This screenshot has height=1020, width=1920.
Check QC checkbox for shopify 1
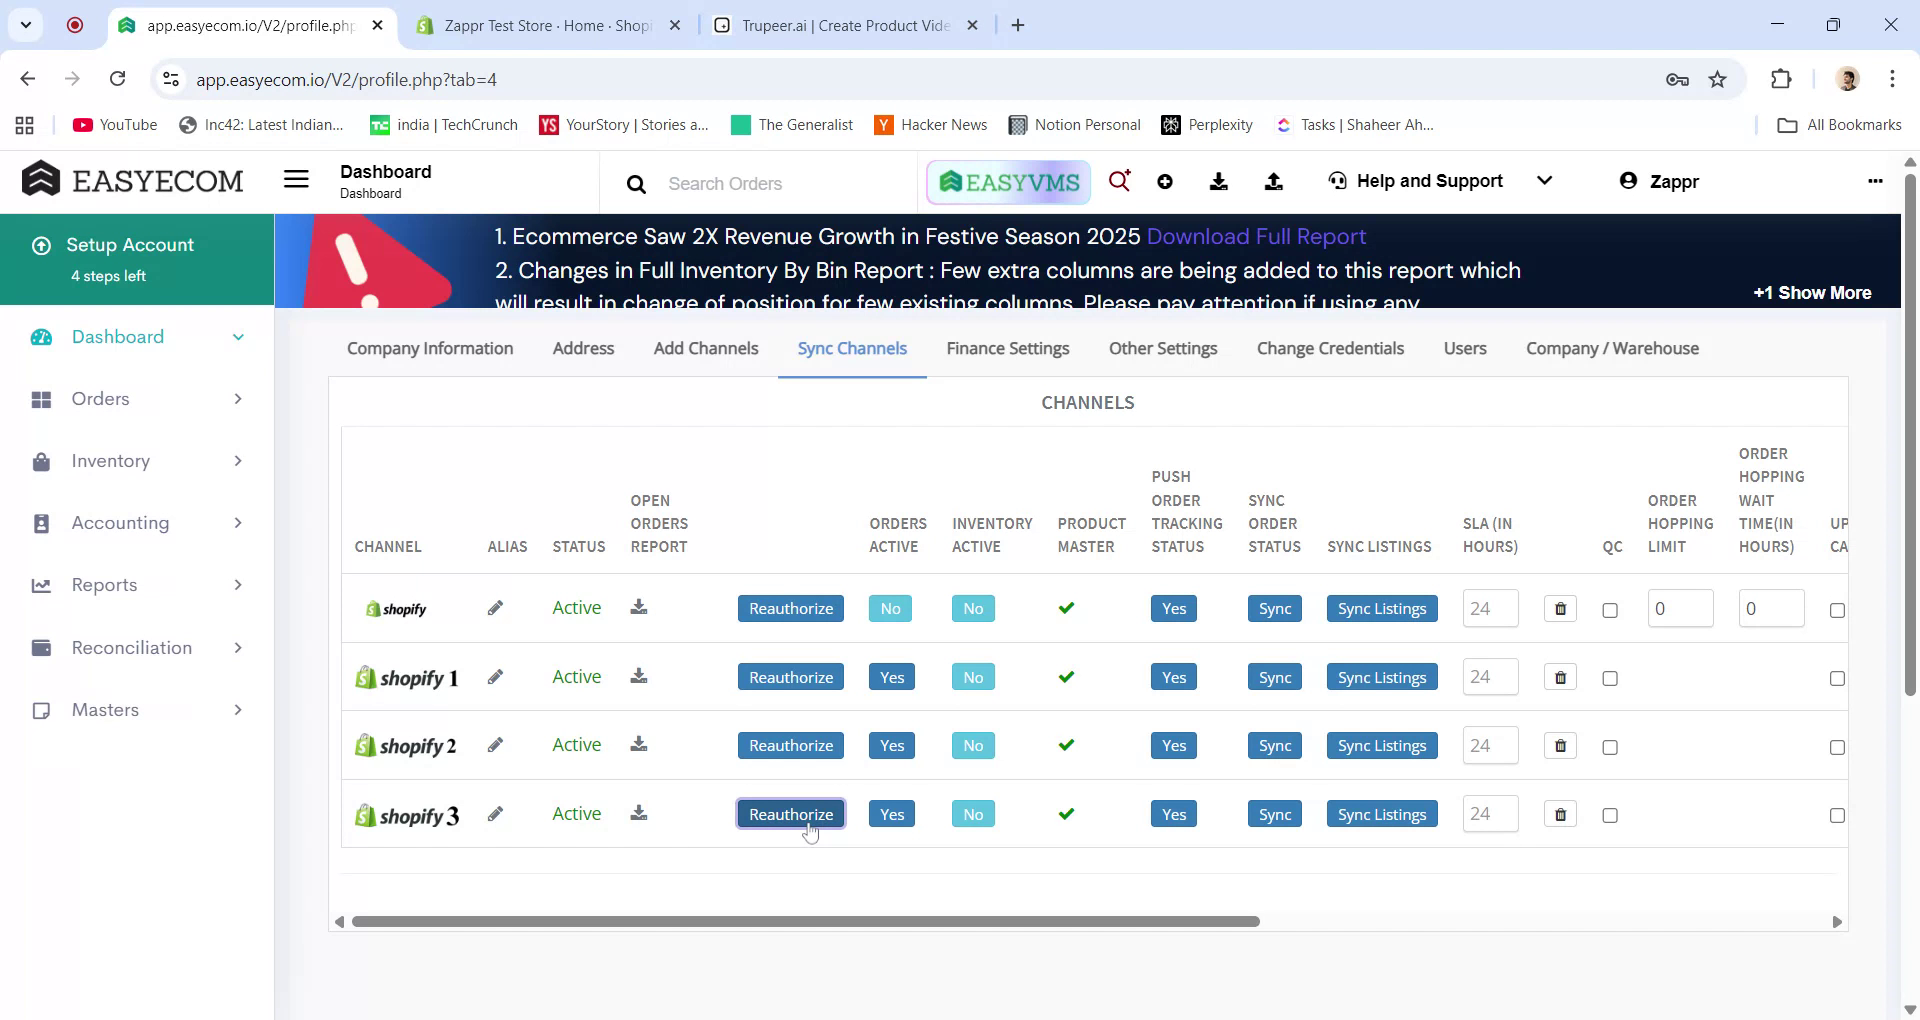pos(1610,678)
